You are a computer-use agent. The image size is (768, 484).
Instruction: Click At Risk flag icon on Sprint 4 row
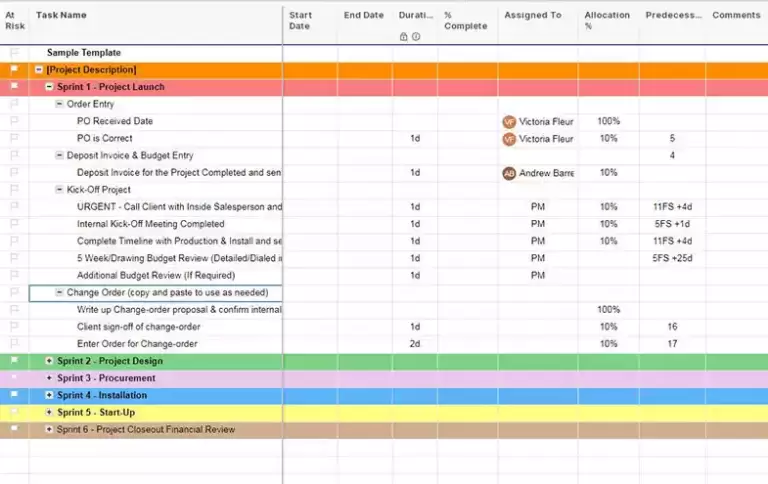14,395
